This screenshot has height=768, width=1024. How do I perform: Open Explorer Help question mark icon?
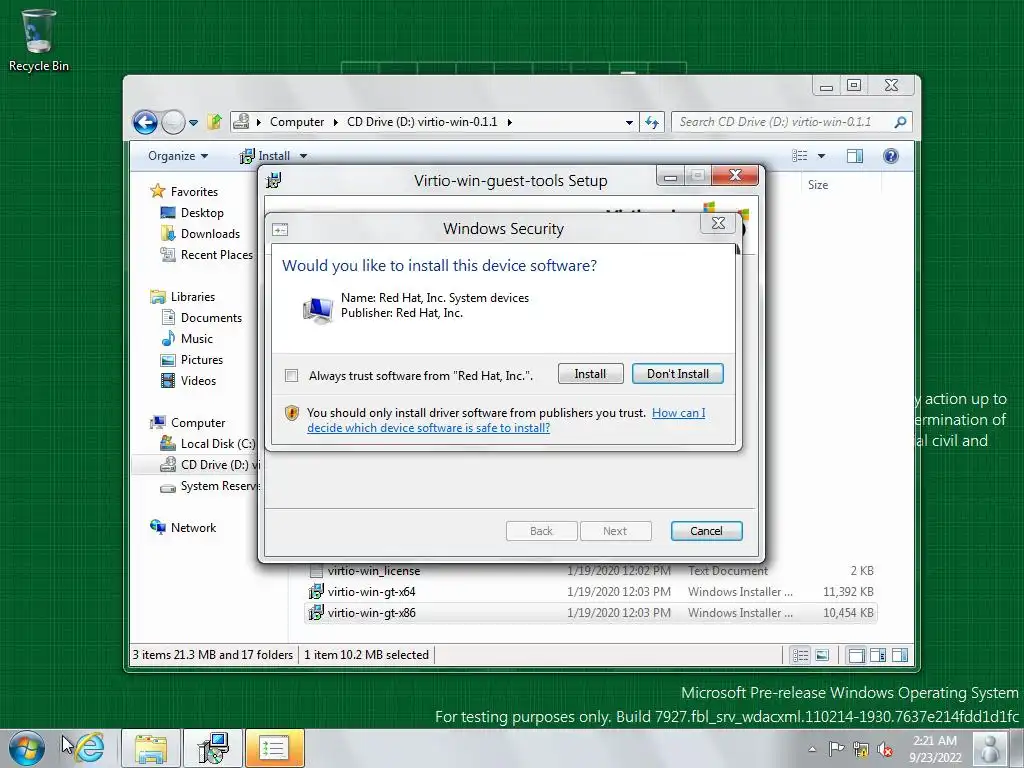pyautogui.click(x=891, y=155)
